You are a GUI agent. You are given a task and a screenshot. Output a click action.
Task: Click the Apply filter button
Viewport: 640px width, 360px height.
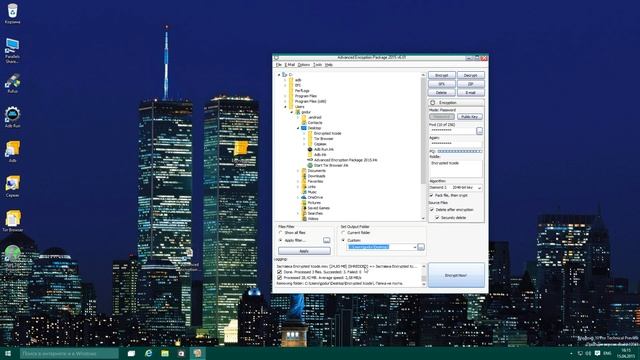pyautogui.click(x=304, y=251)
